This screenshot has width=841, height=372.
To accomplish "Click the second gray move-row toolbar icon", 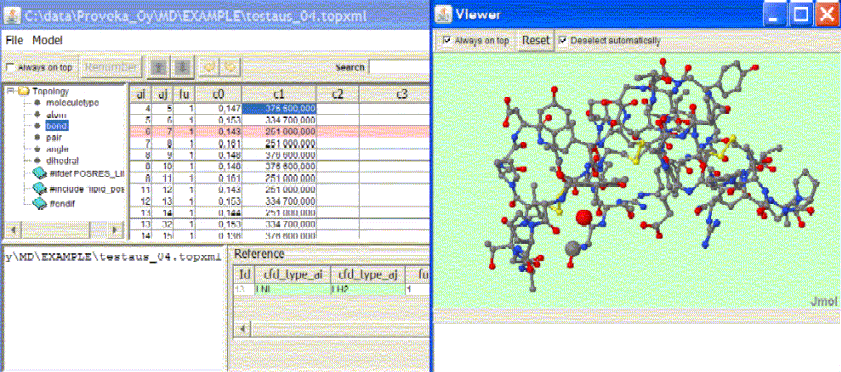I will pos(182,68).
